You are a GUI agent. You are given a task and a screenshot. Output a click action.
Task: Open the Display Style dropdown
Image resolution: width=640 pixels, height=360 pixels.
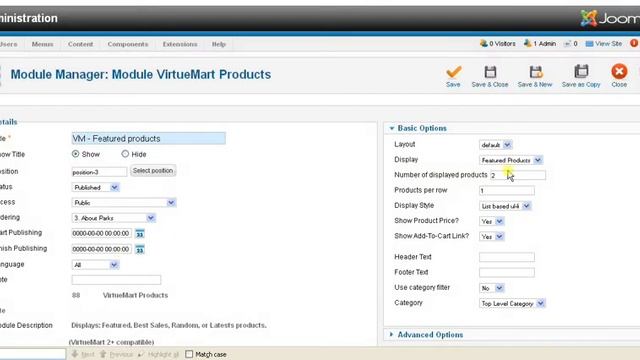505,206
